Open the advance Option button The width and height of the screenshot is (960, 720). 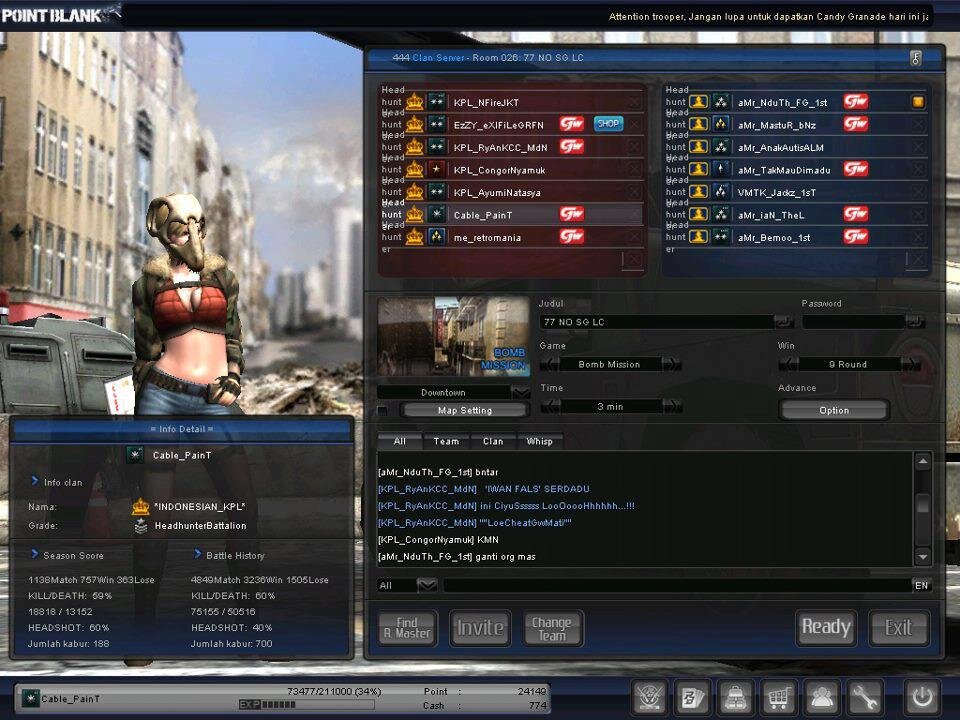click(834, 410)
